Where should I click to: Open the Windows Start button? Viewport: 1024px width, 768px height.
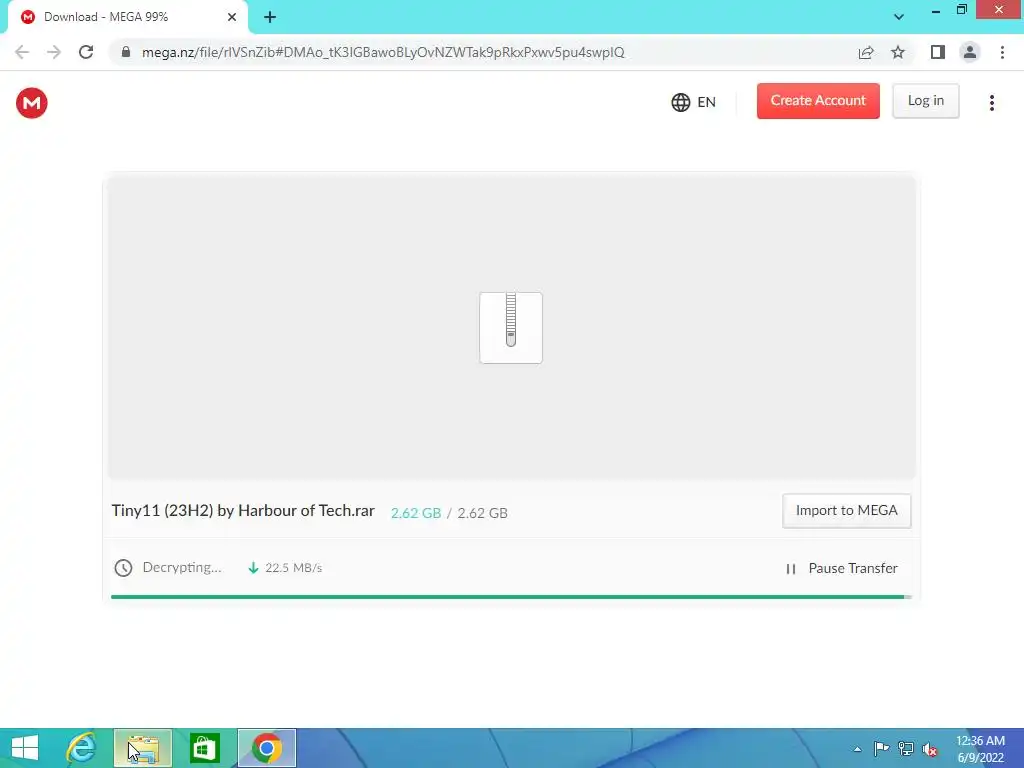(x=25, y=748)
